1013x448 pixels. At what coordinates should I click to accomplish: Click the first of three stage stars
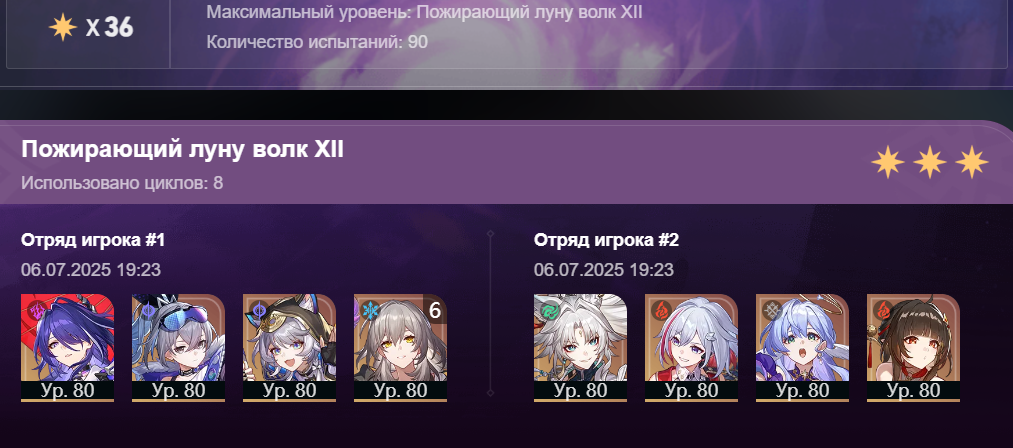[x=888, y=162]
